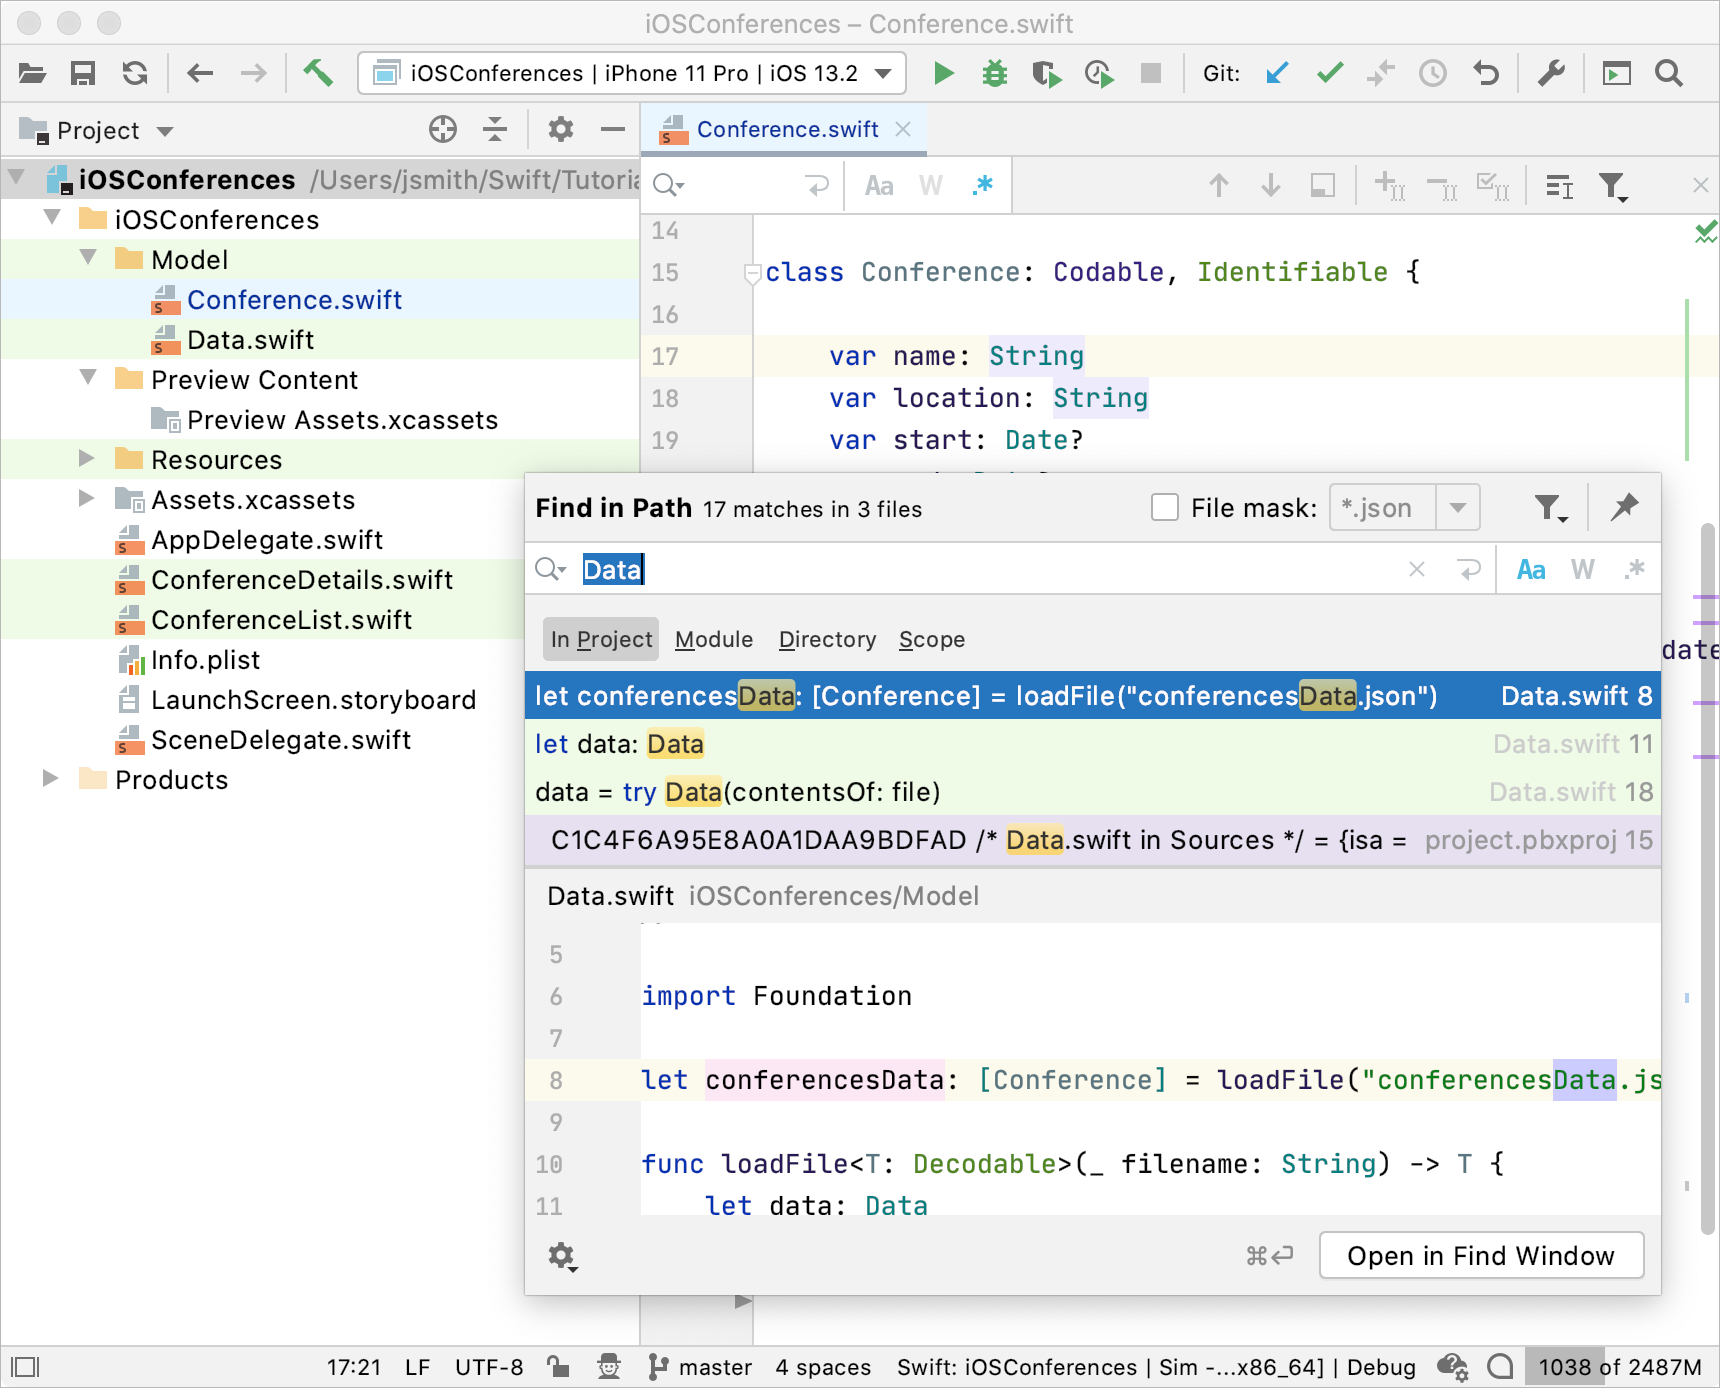Start debugging with the bug icon

995,73
